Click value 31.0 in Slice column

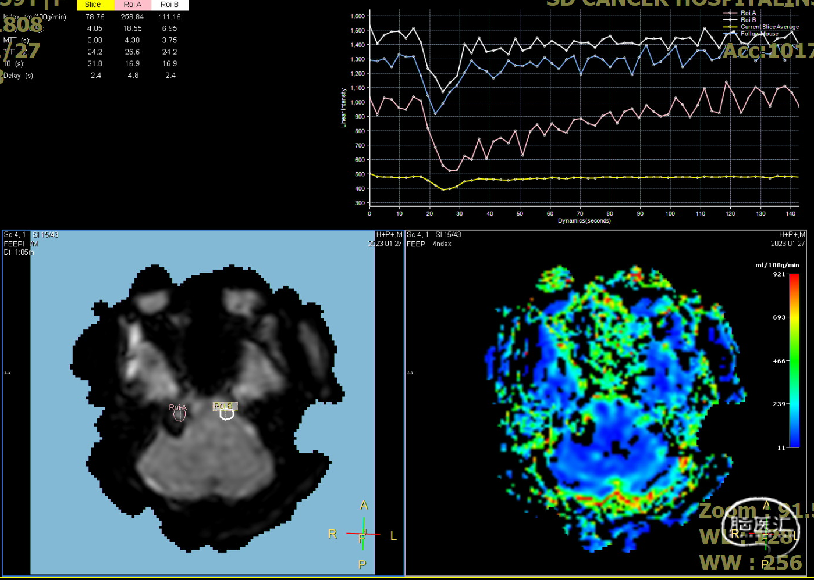tap(95, 64)
